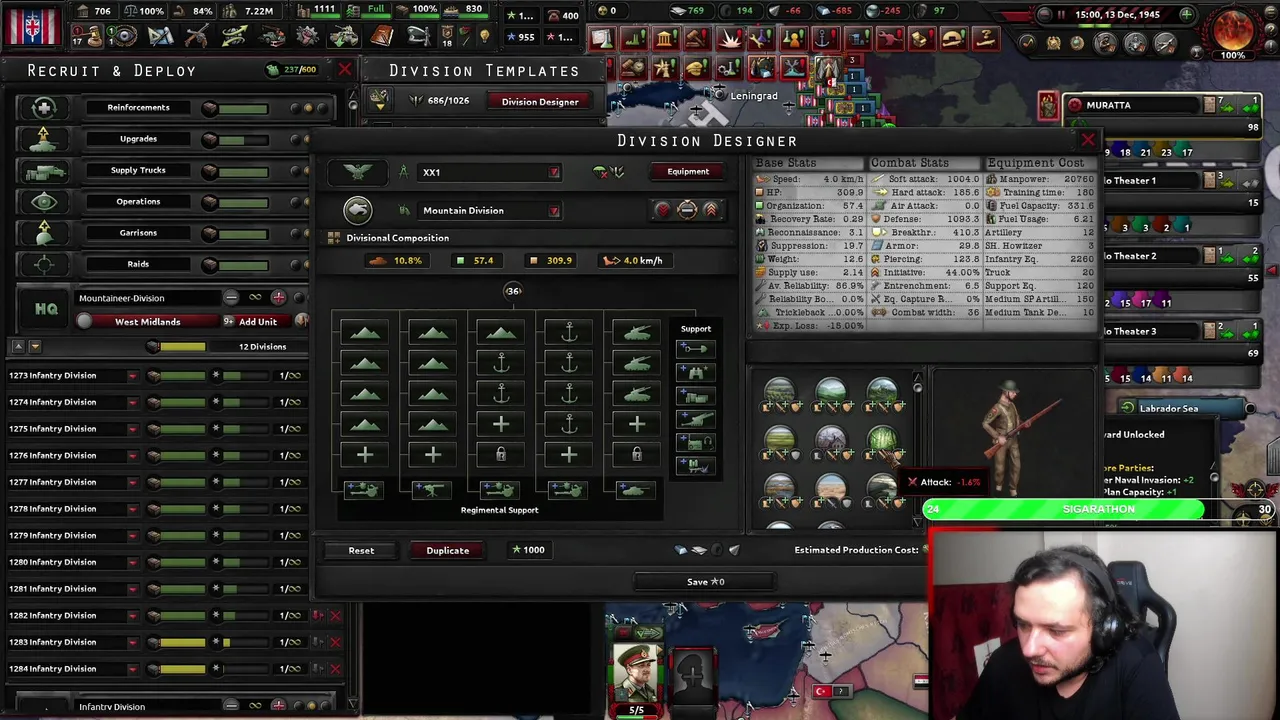Expand the 1277 Infantry Division row arrow
Image resolution: width=1280 pixels, height=720 pixels.
(132, 483)
